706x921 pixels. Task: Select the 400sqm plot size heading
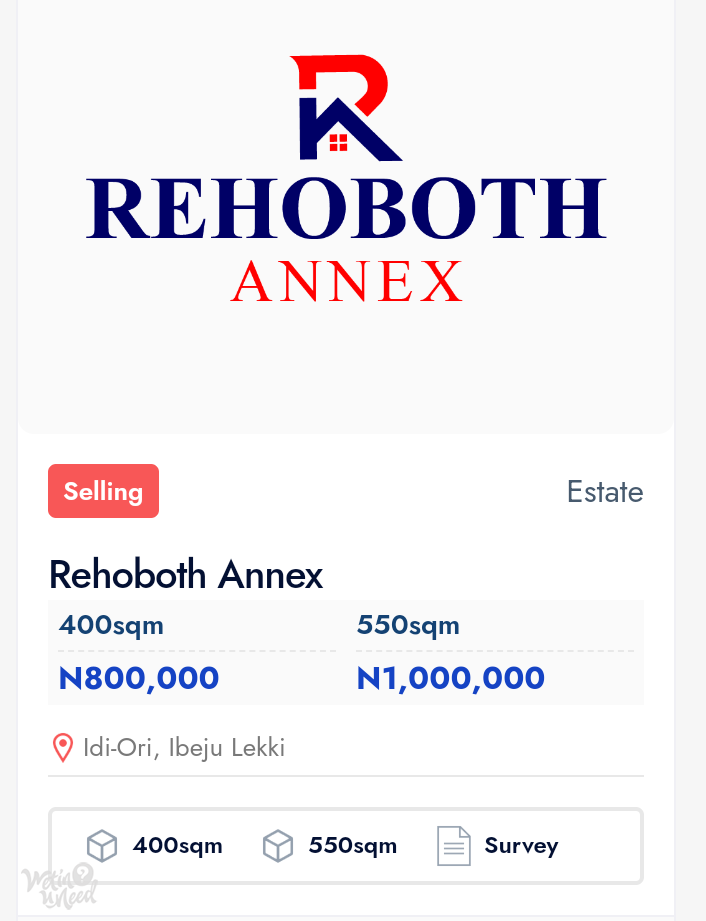coord(111,625)
